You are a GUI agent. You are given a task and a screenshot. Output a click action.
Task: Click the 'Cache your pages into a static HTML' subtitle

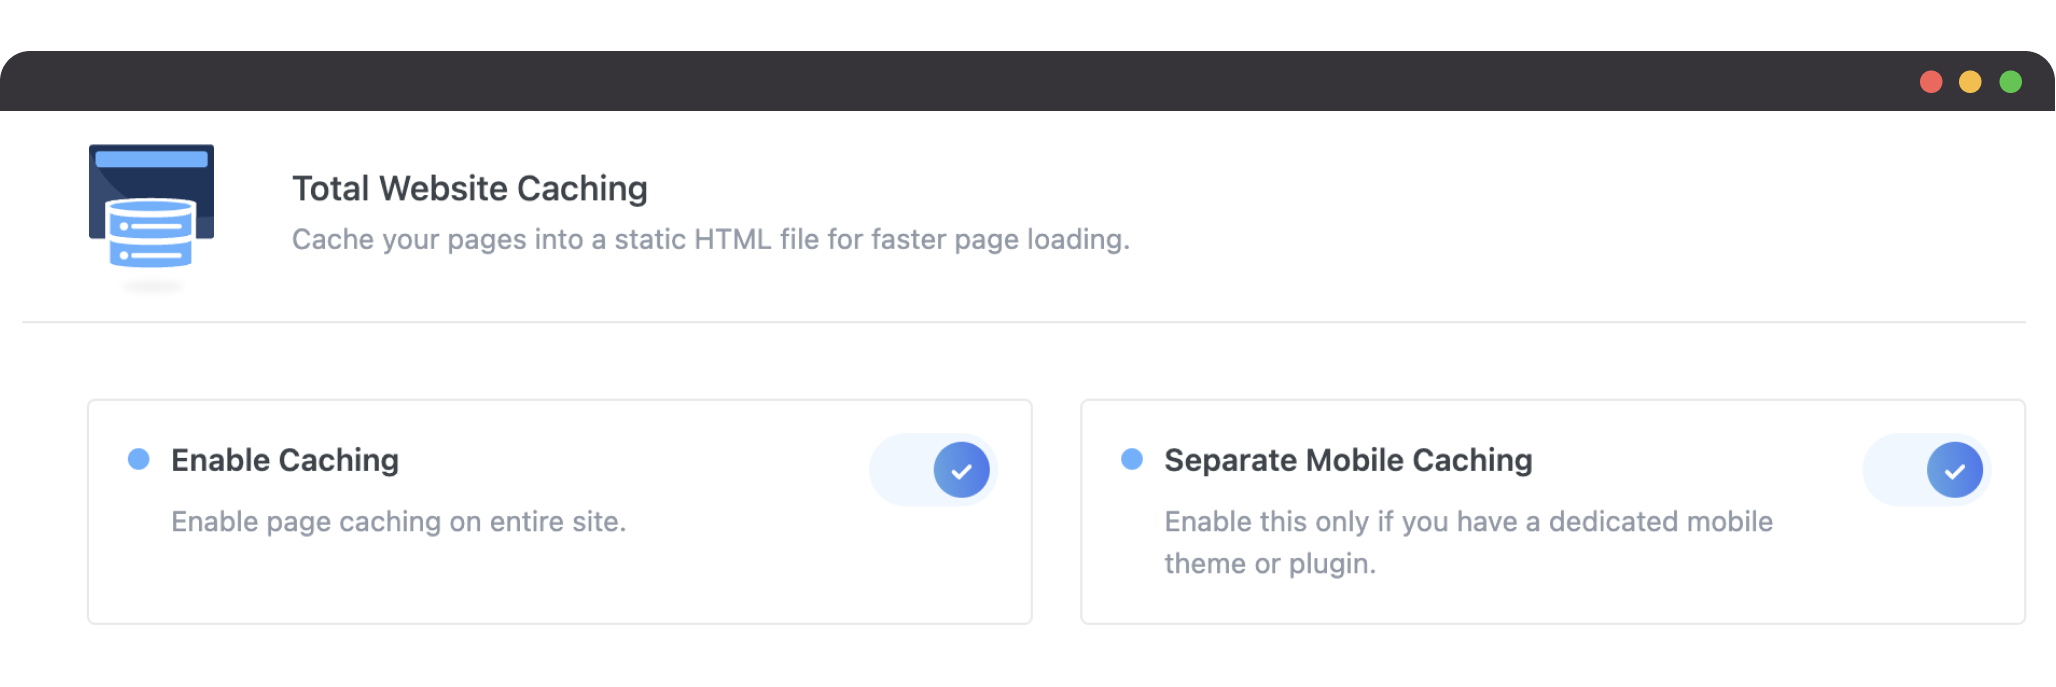[x=711, y=240]
